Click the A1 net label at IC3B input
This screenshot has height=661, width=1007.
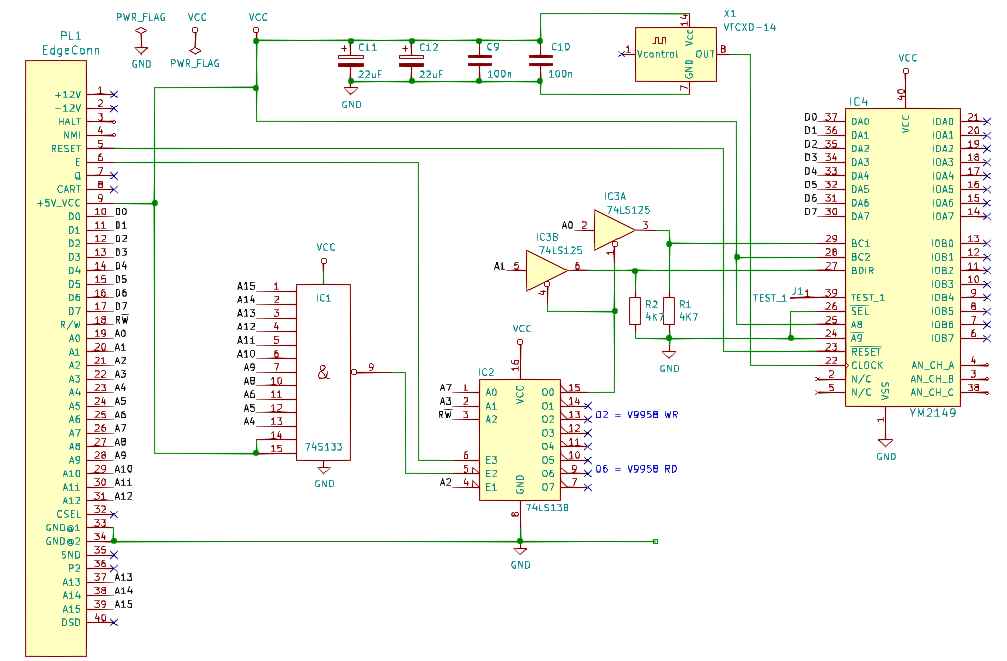(x=500, y=266)
